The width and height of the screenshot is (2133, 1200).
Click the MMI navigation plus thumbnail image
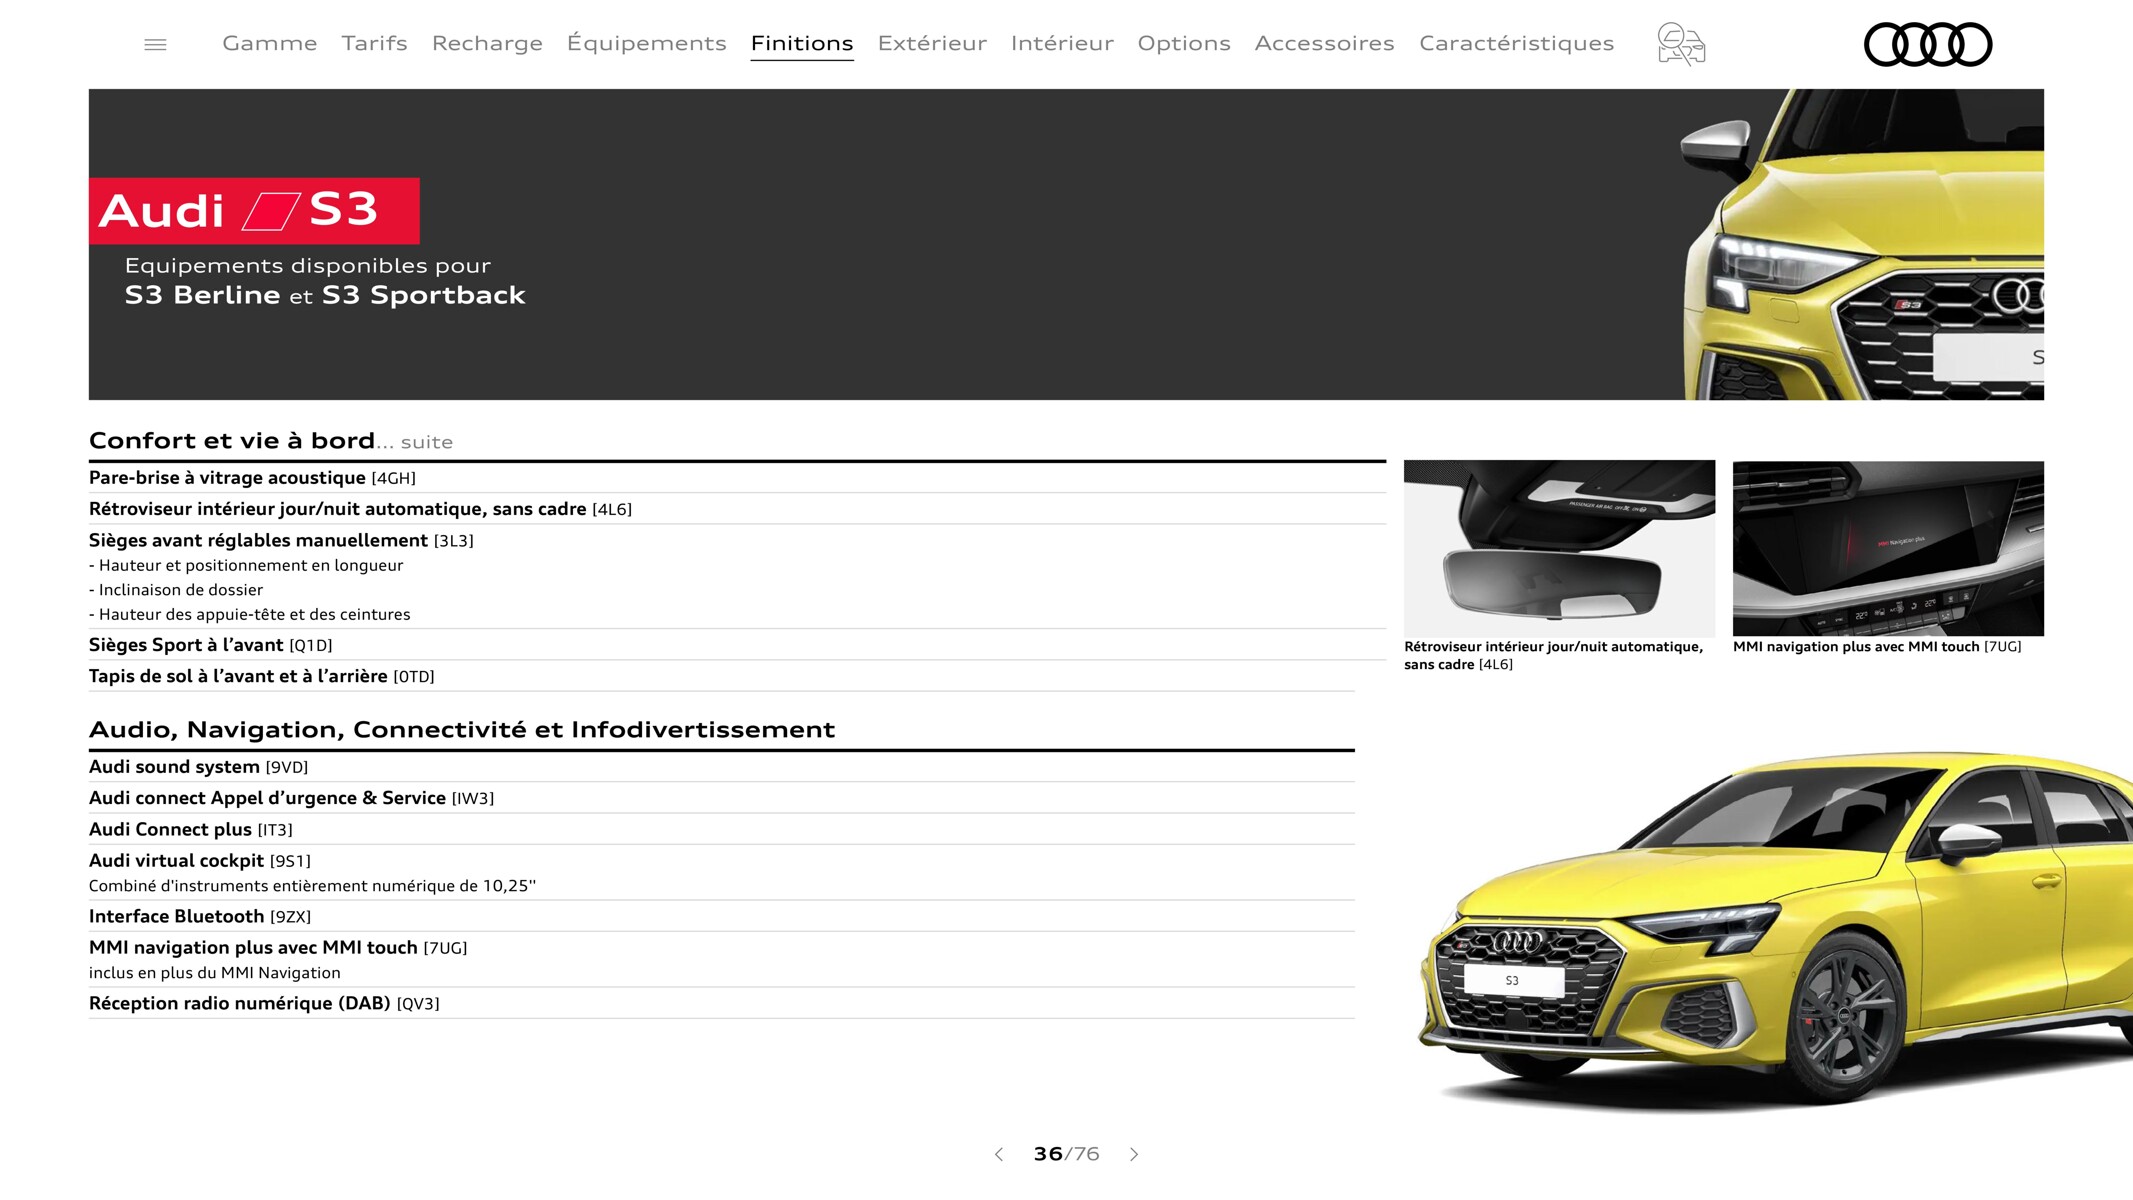pos(1888,548)
